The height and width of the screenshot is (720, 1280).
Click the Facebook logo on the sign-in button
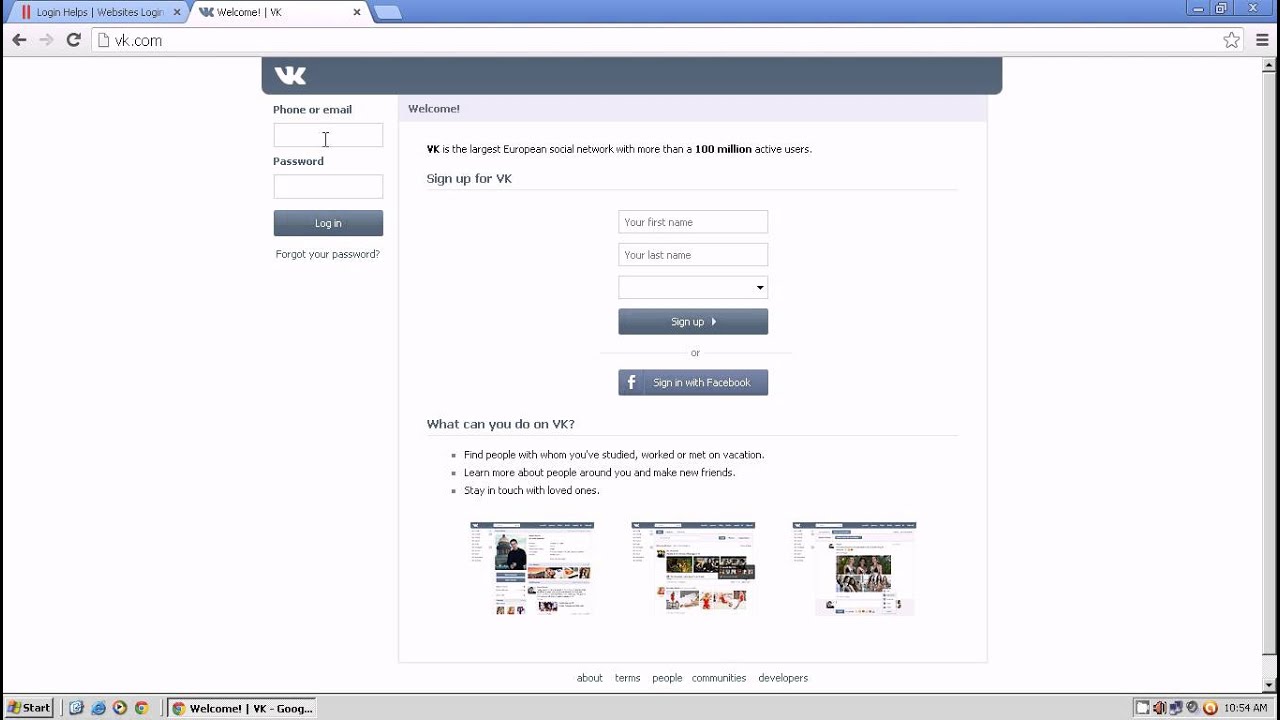632,383
